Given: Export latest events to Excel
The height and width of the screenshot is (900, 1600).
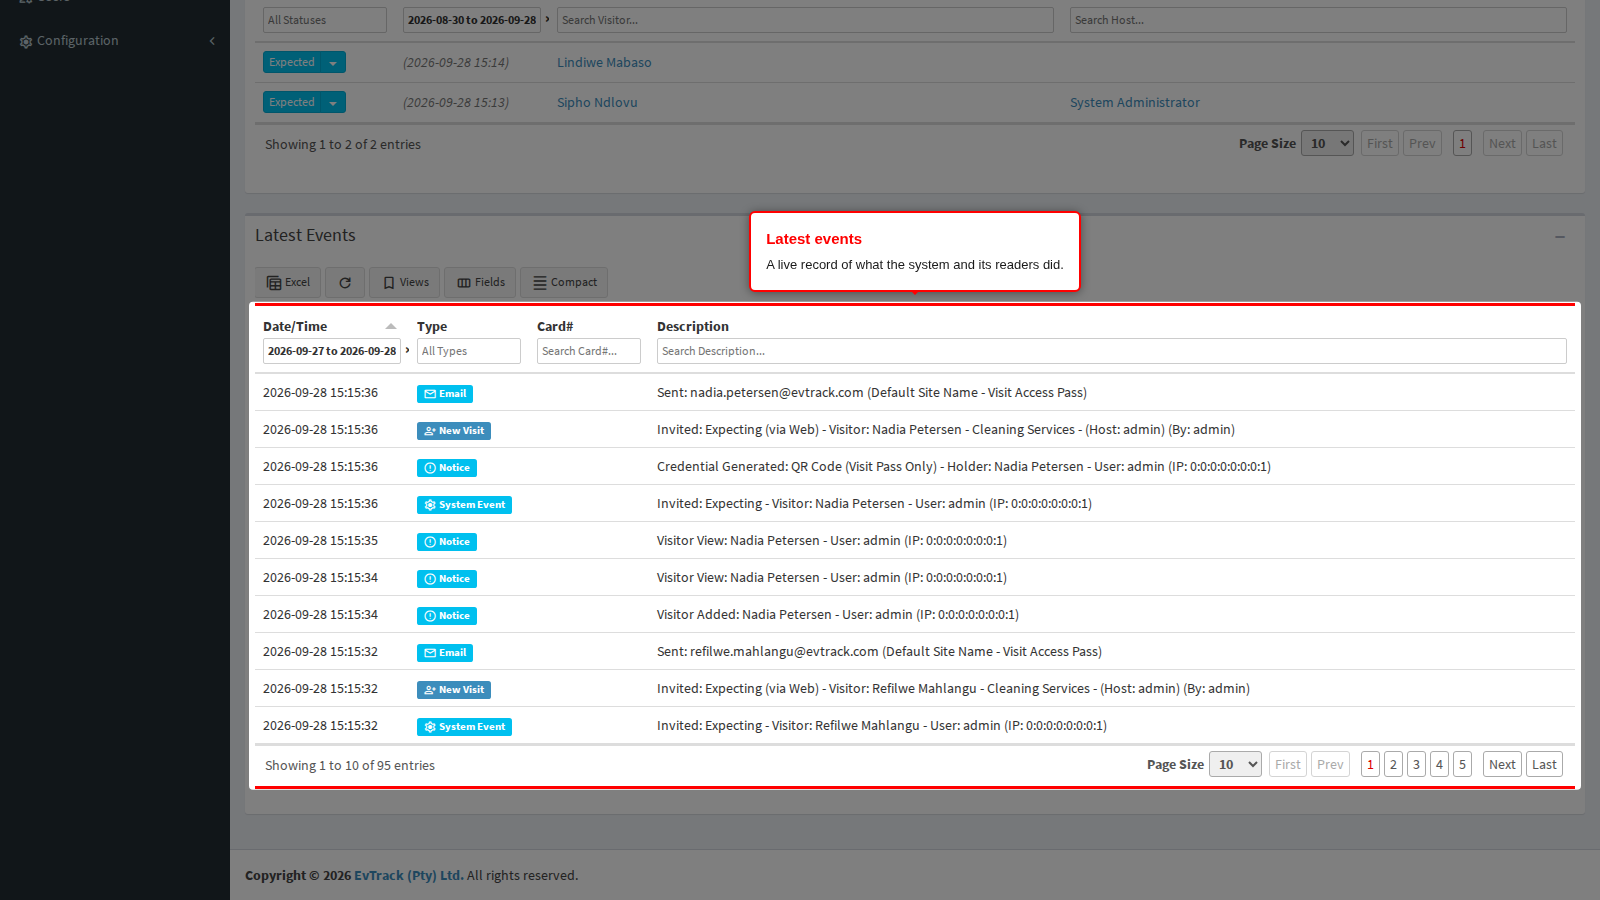Looking at the screenshot, I should point(288,282).
